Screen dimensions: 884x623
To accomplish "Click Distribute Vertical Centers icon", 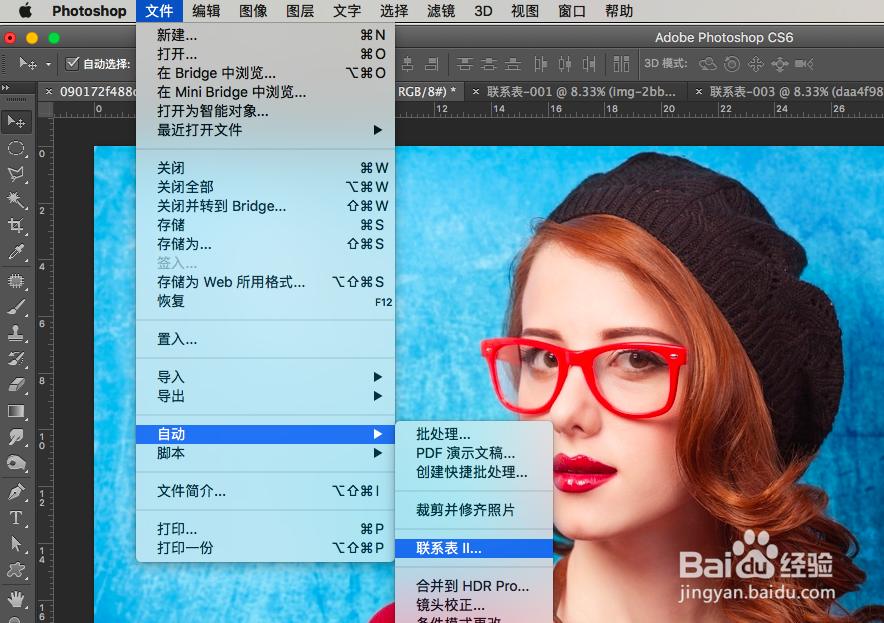I will pos(489,64).
